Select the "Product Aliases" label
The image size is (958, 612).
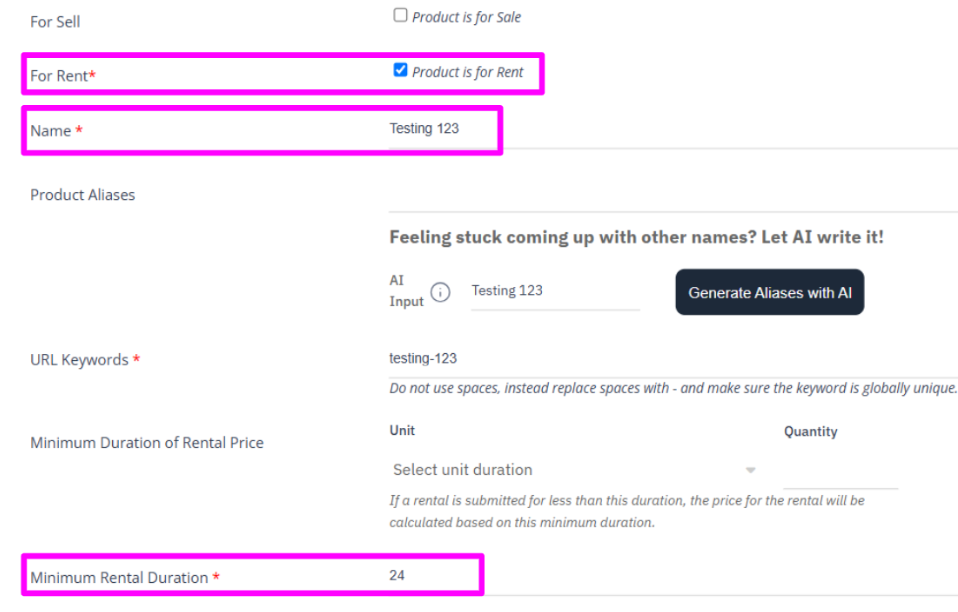tap(82, 194)
